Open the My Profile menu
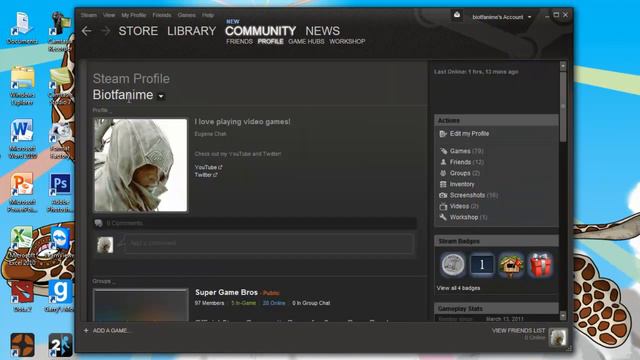Screen dimensions: 640x360 coord(133,15)
